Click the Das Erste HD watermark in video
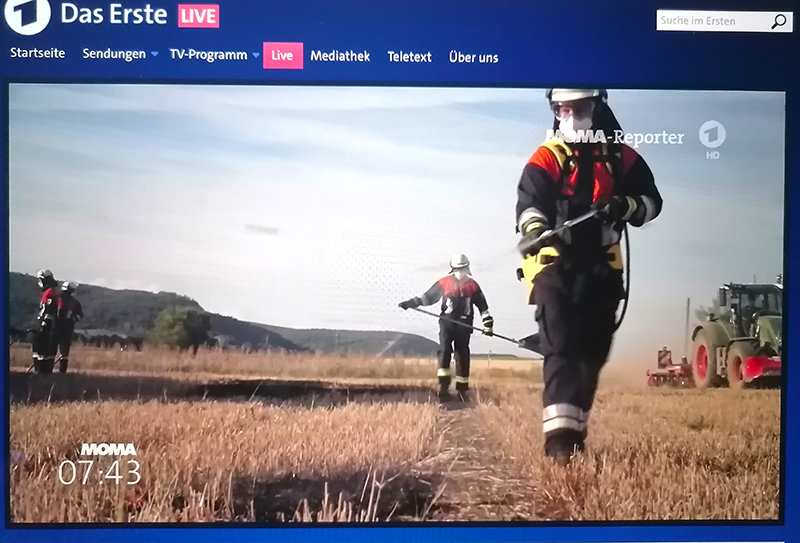The width and height of the screenshot is (800, 543). tap(712, 140)
